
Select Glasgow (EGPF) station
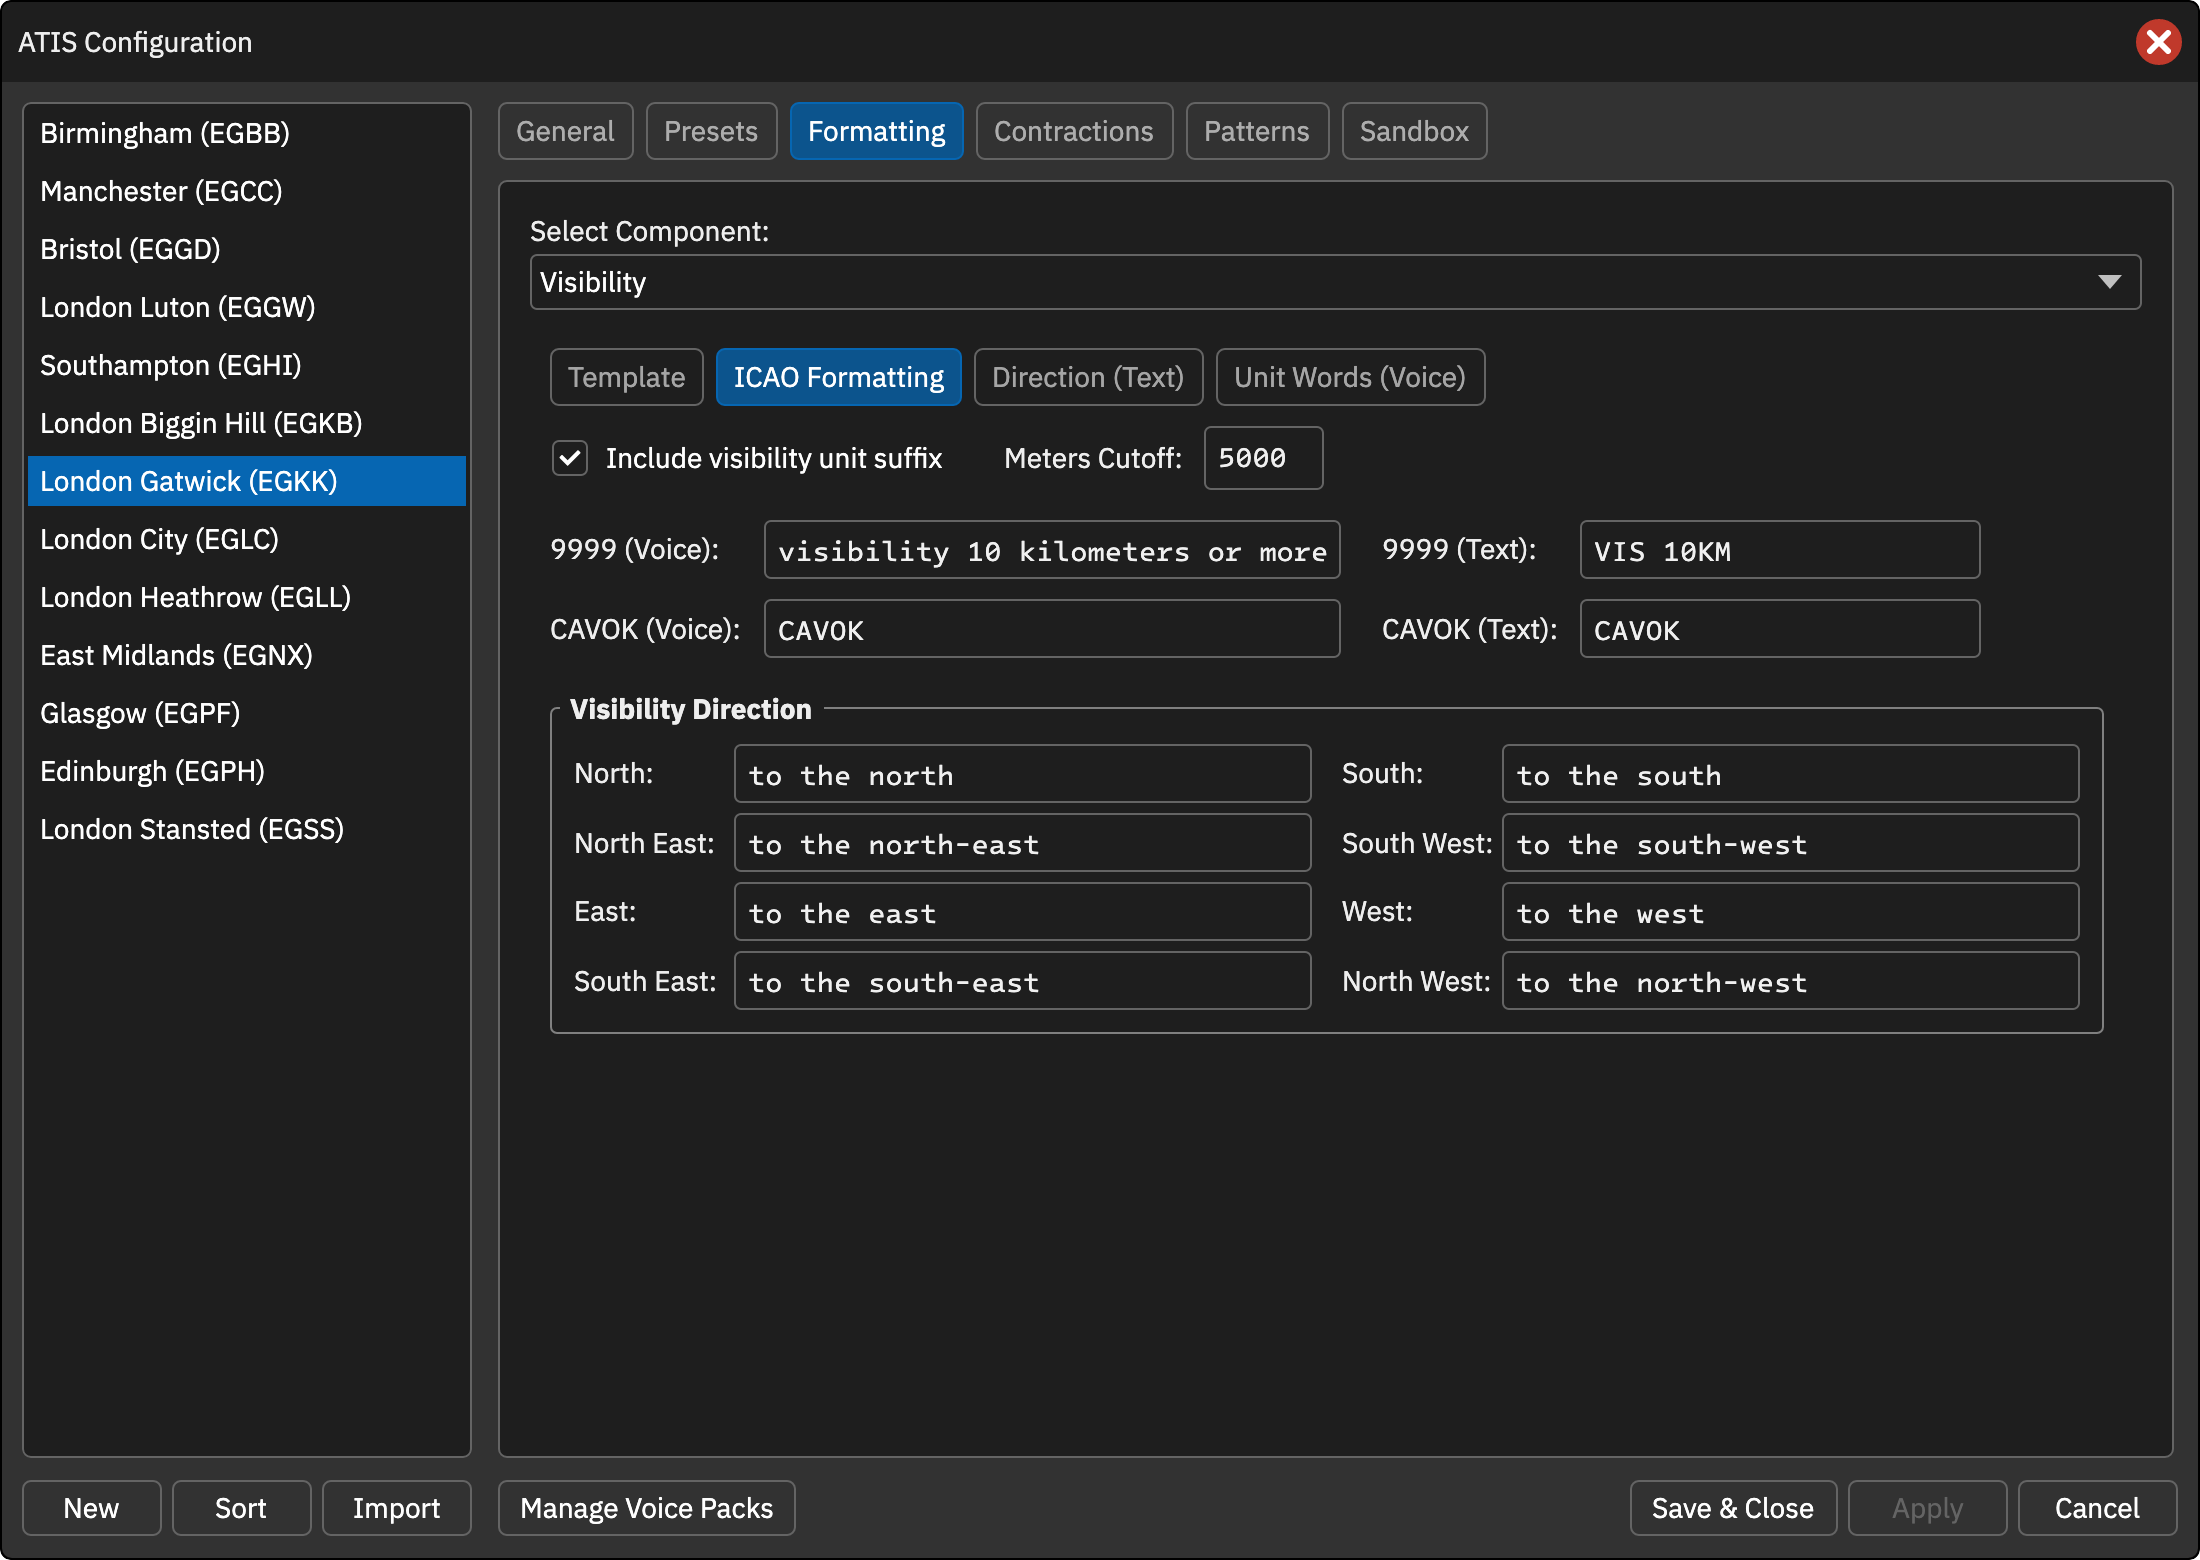click(x=247, y=713)
